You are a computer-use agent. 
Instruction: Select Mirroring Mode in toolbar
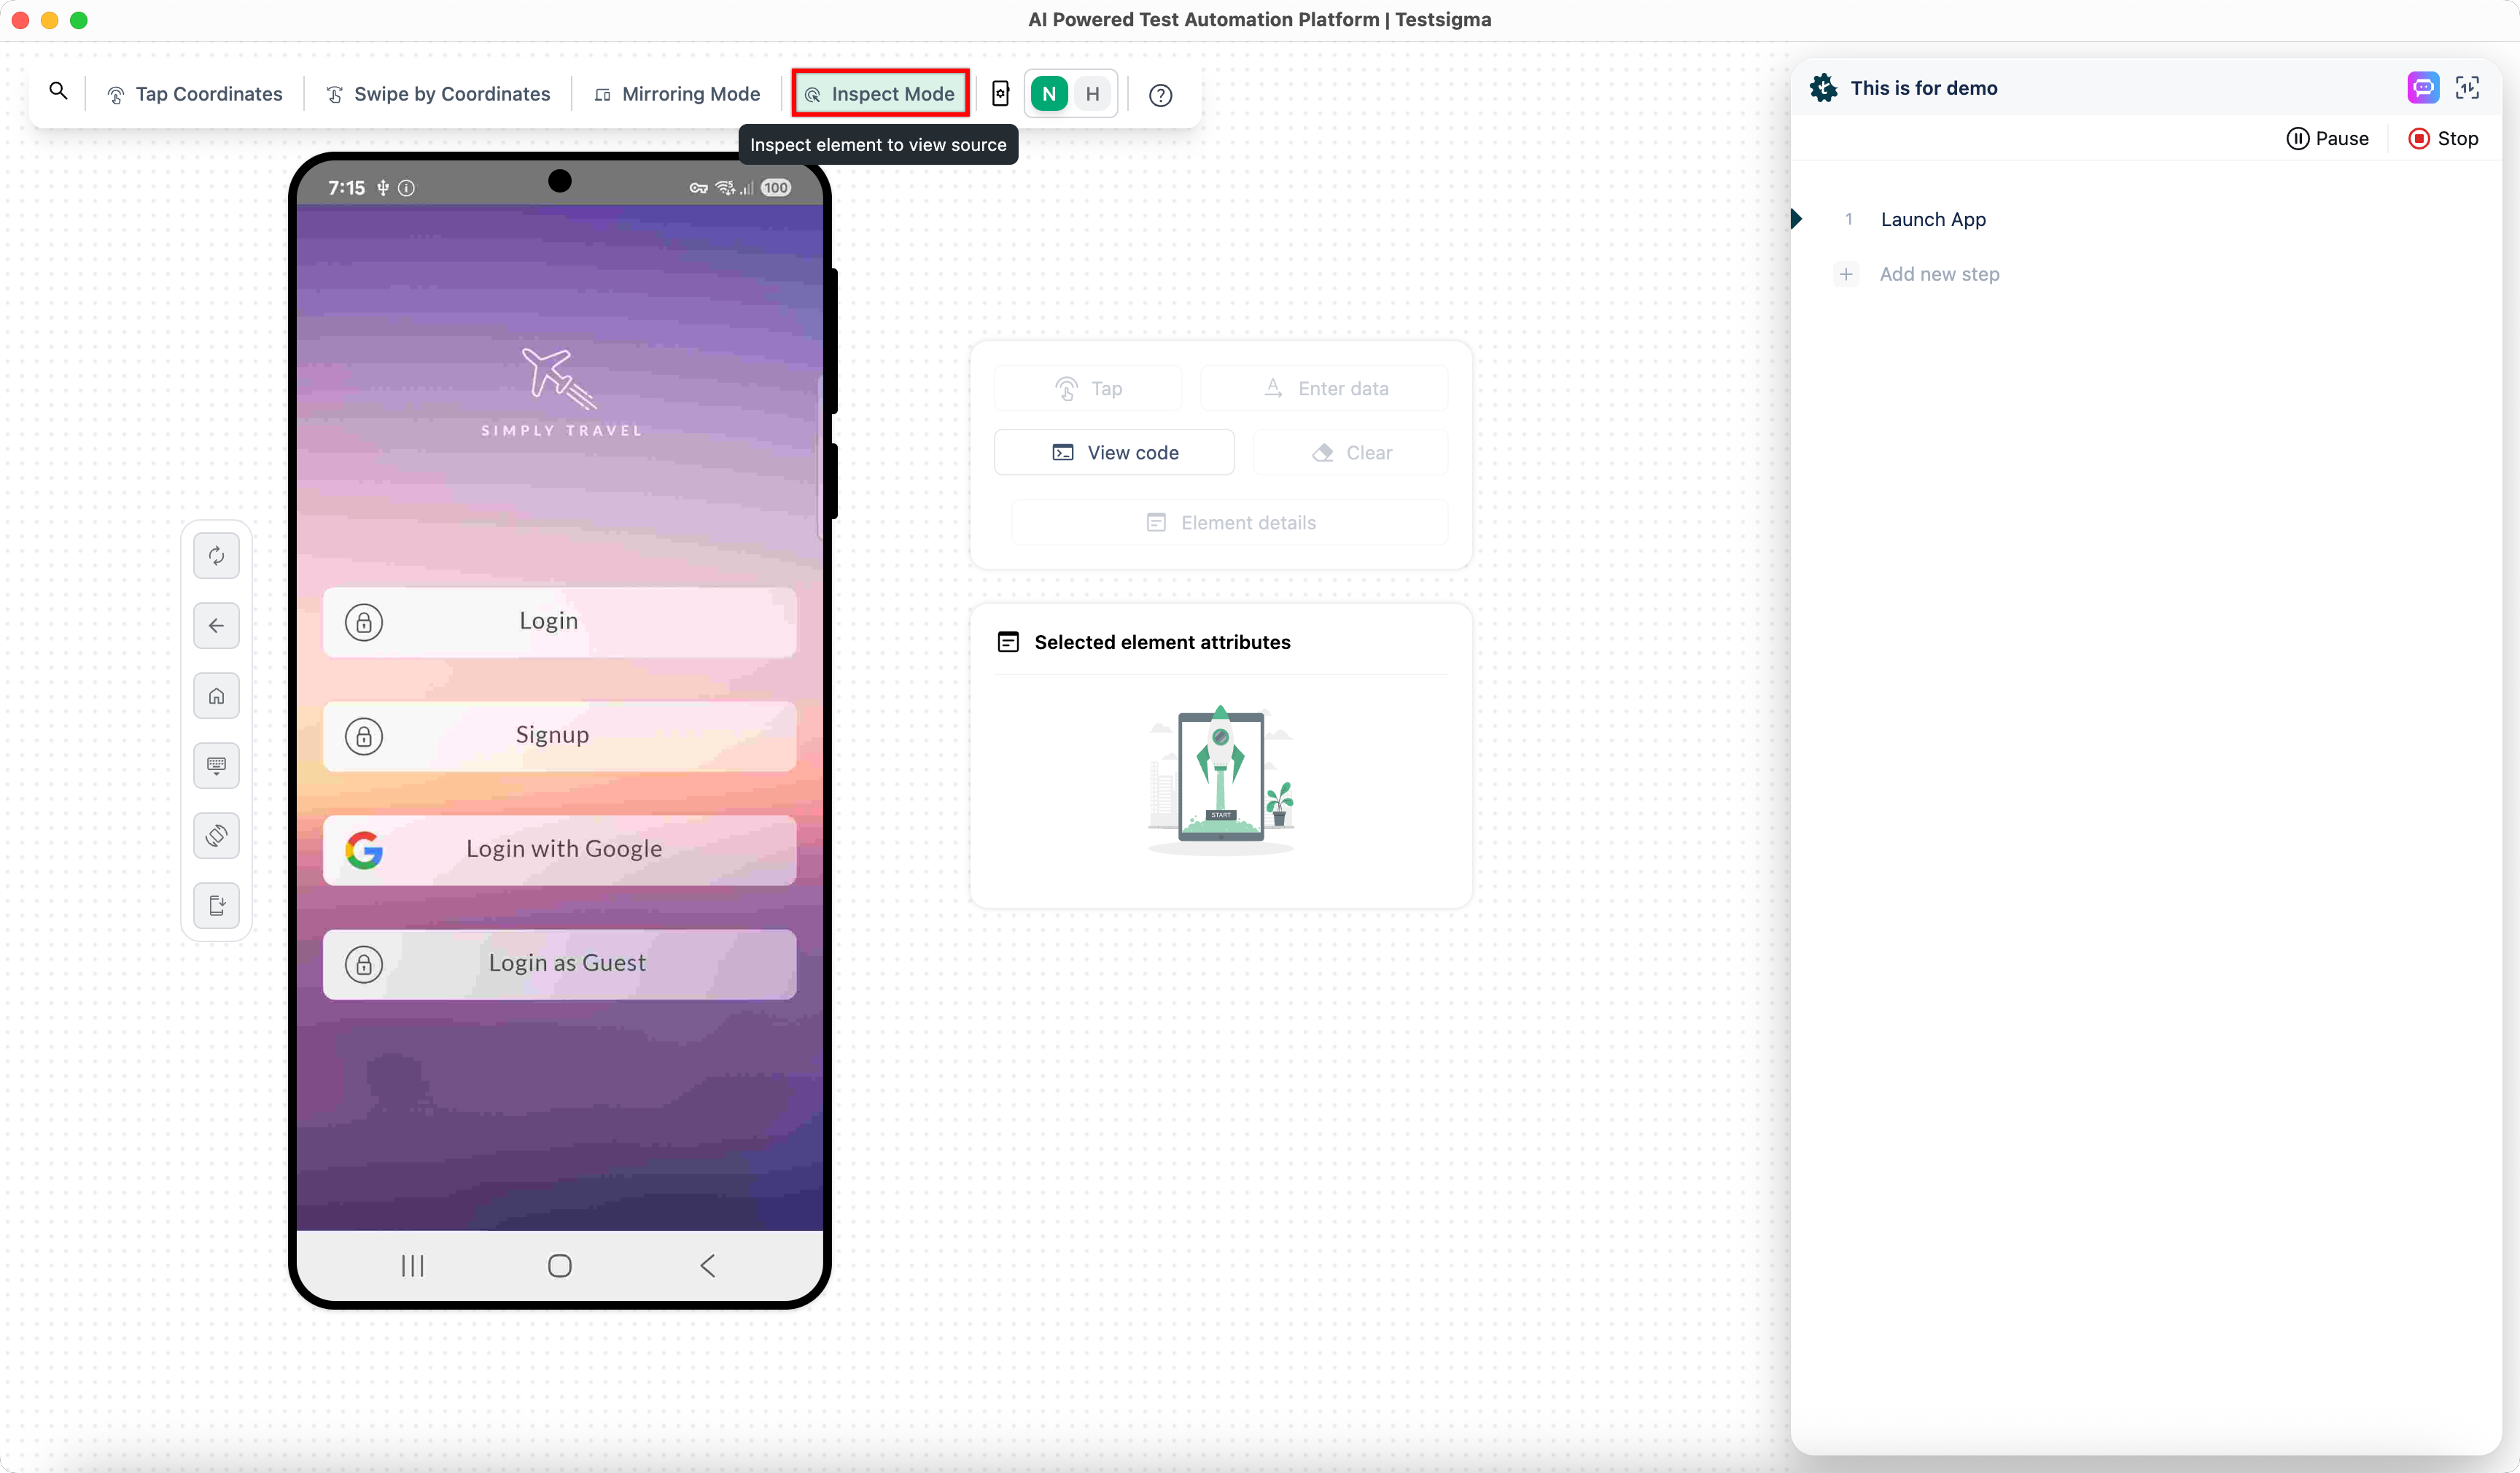pyautogui.click(x=678, y=94)
